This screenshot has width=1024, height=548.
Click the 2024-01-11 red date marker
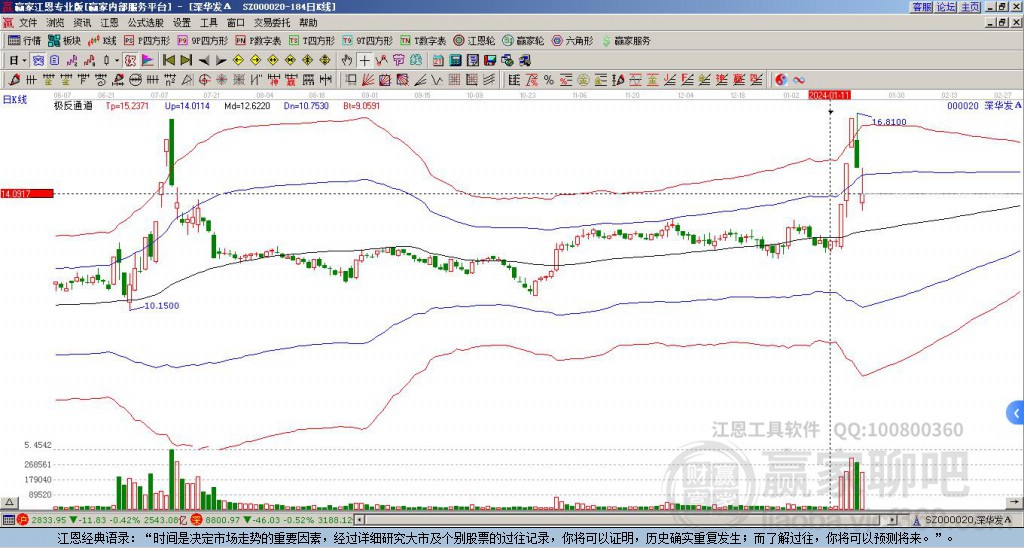click(830, 95)
